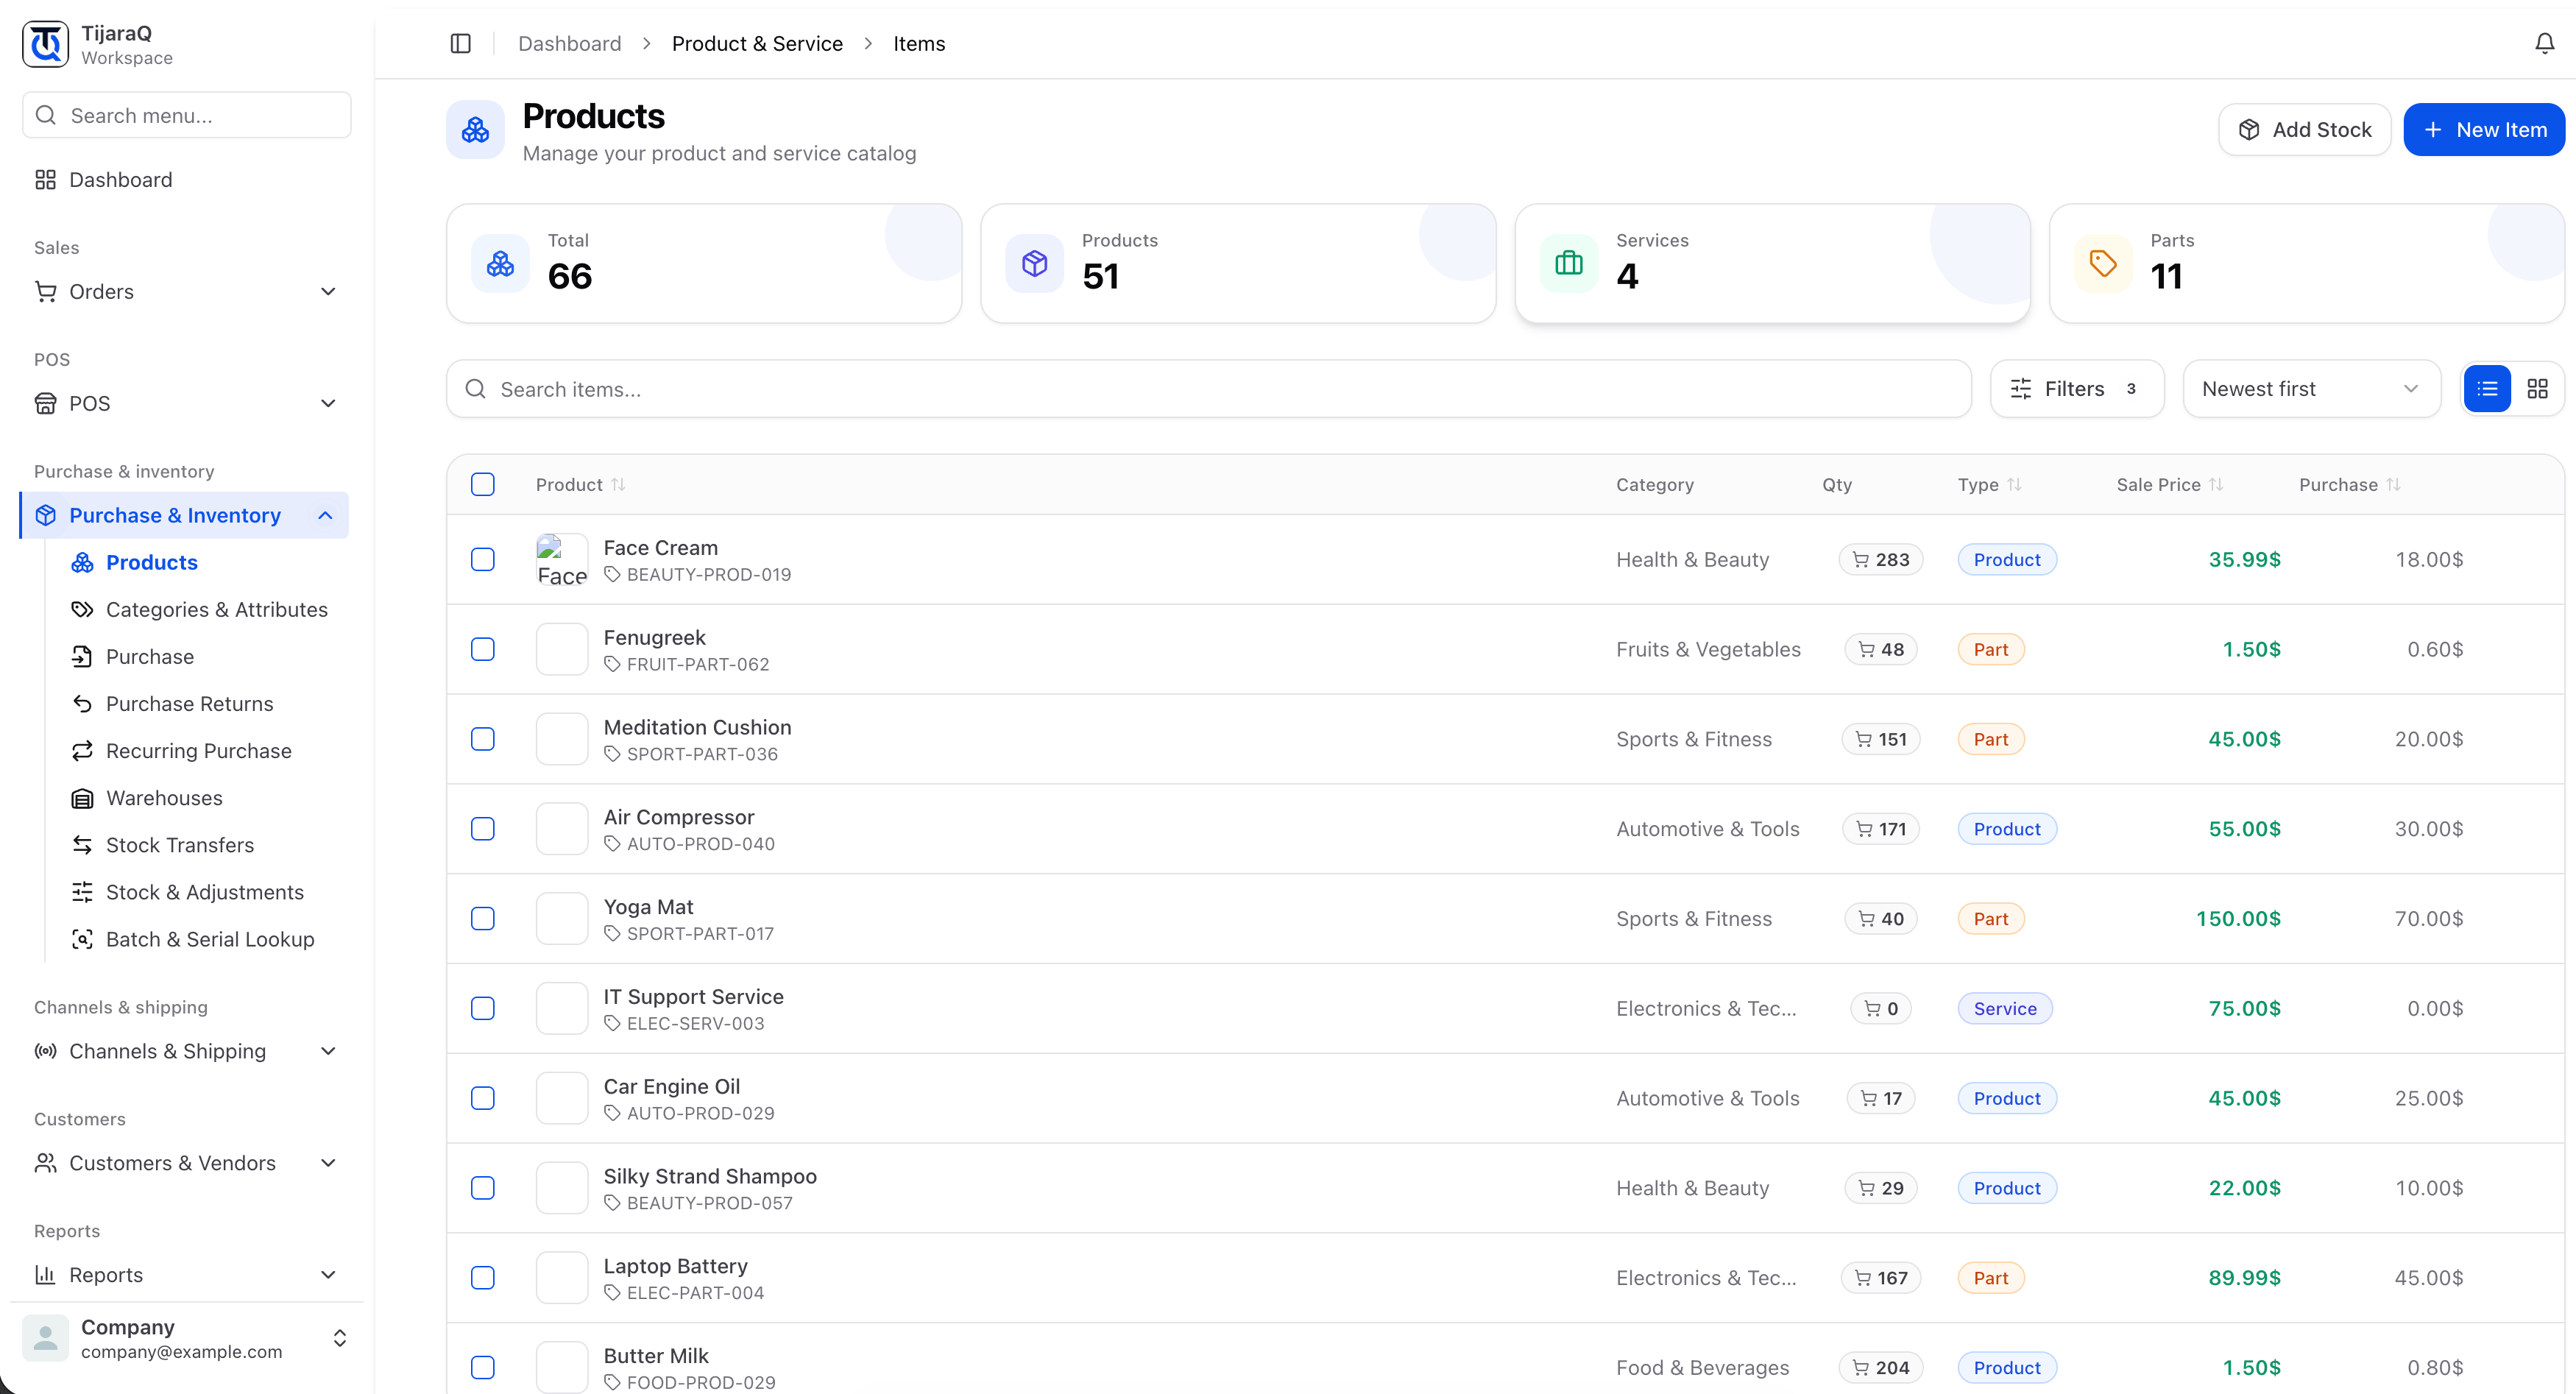This screenshot has width=2576, height=1394.
Task: Sort by Type column arrows
Action: (x=2014, y=484)
